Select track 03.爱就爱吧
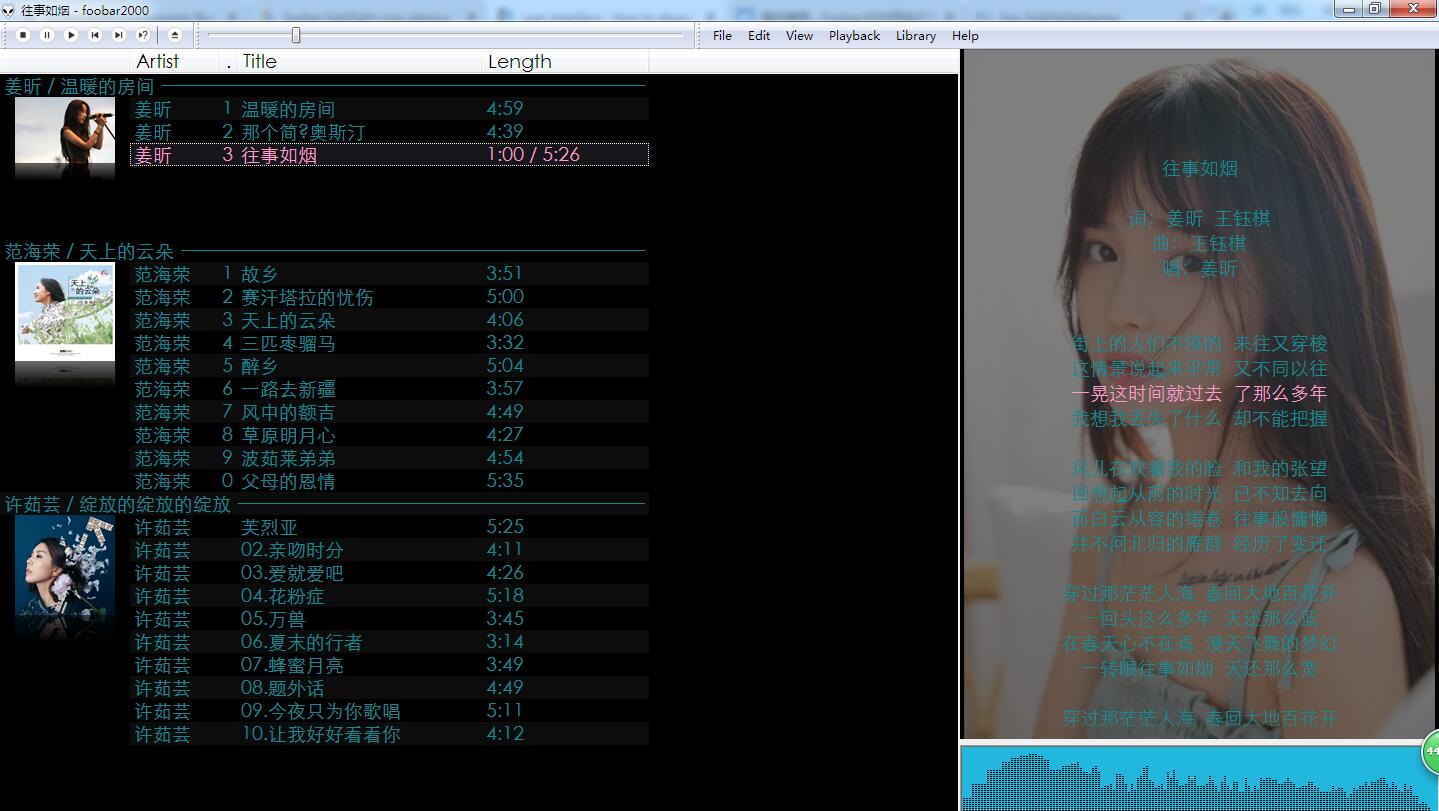1439x811 pixels. pos(390,572)
